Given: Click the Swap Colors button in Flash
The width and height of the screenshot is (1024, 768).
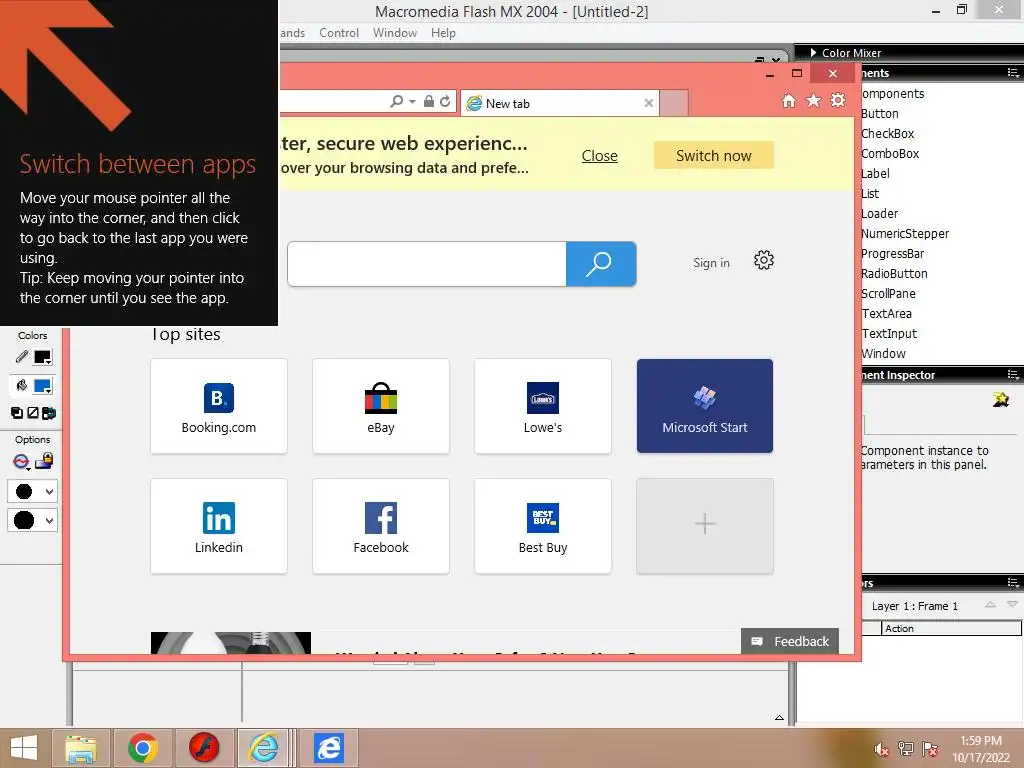Looking at the screenshot, I should (49, 413).
